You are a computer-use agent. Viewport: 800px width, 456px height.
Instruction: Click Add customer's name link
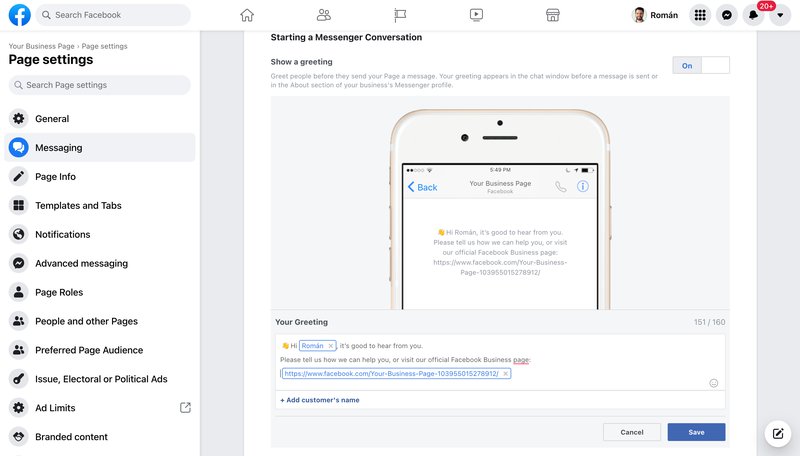[320, 400]
